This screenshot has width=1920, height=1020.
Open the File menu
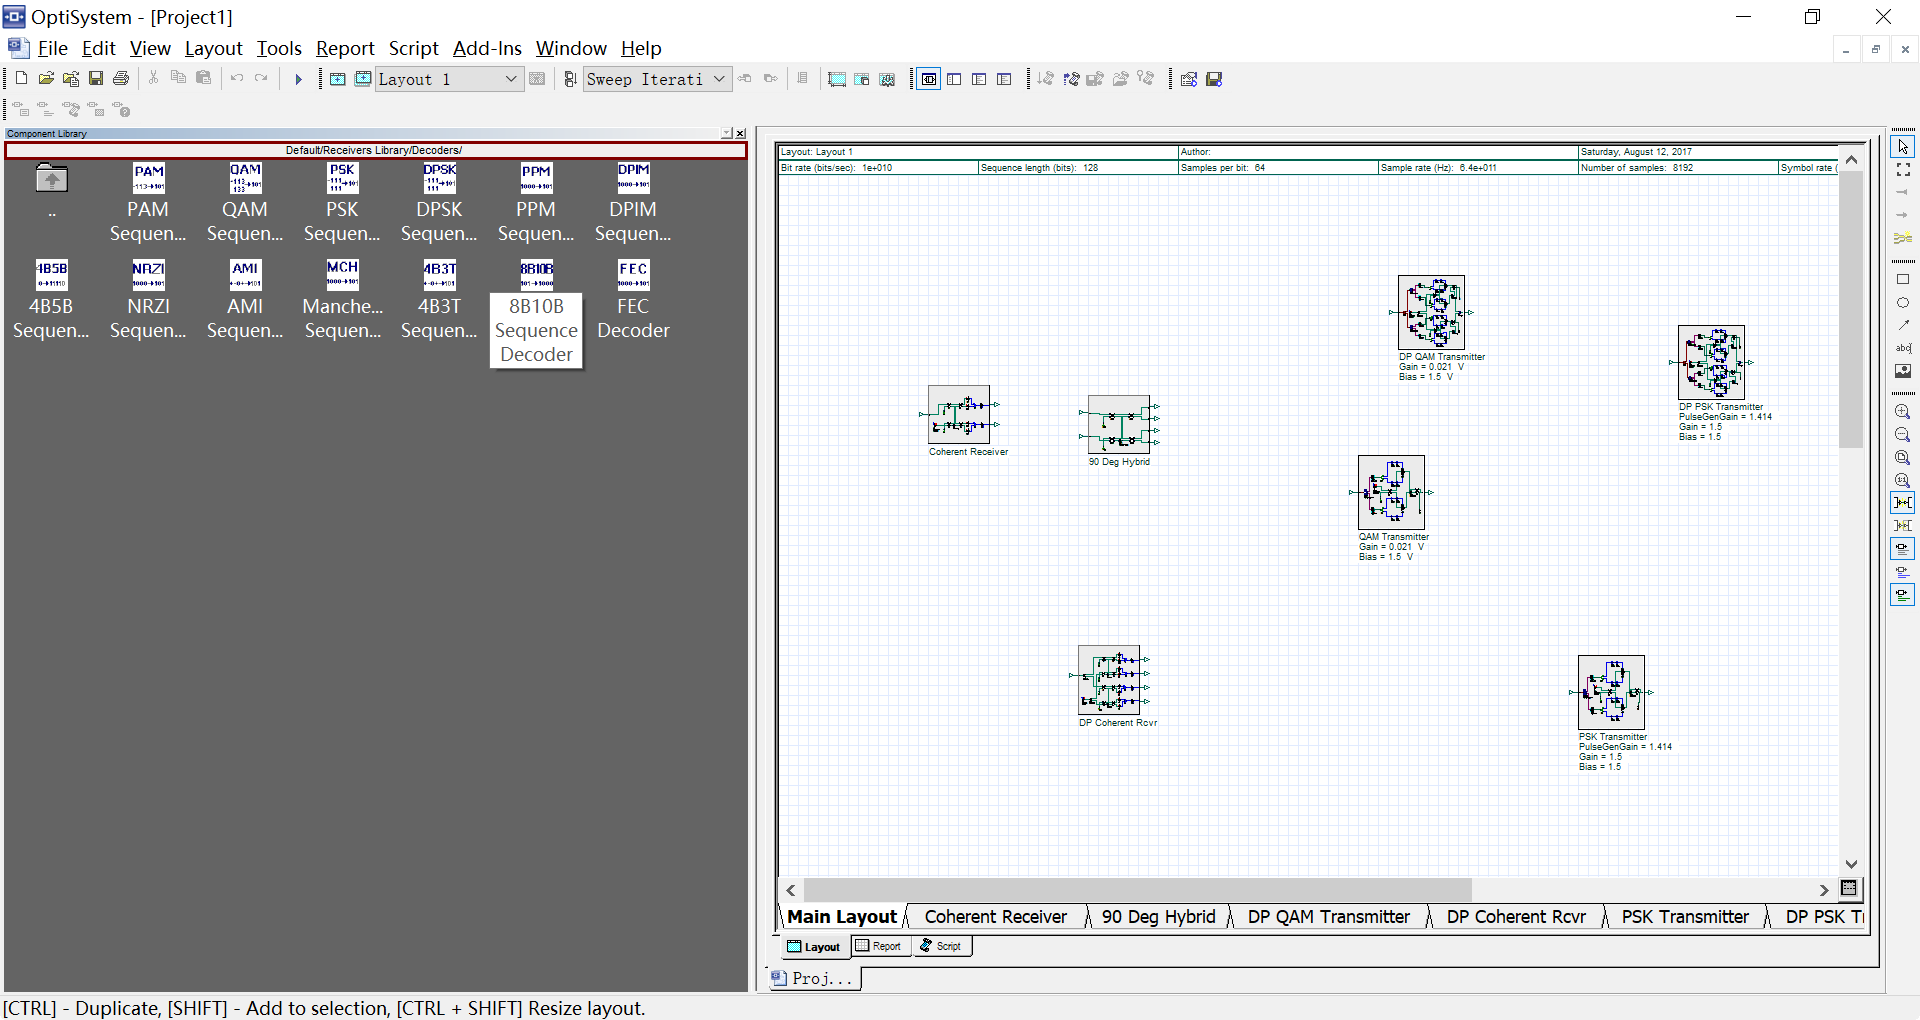point(52,48)
